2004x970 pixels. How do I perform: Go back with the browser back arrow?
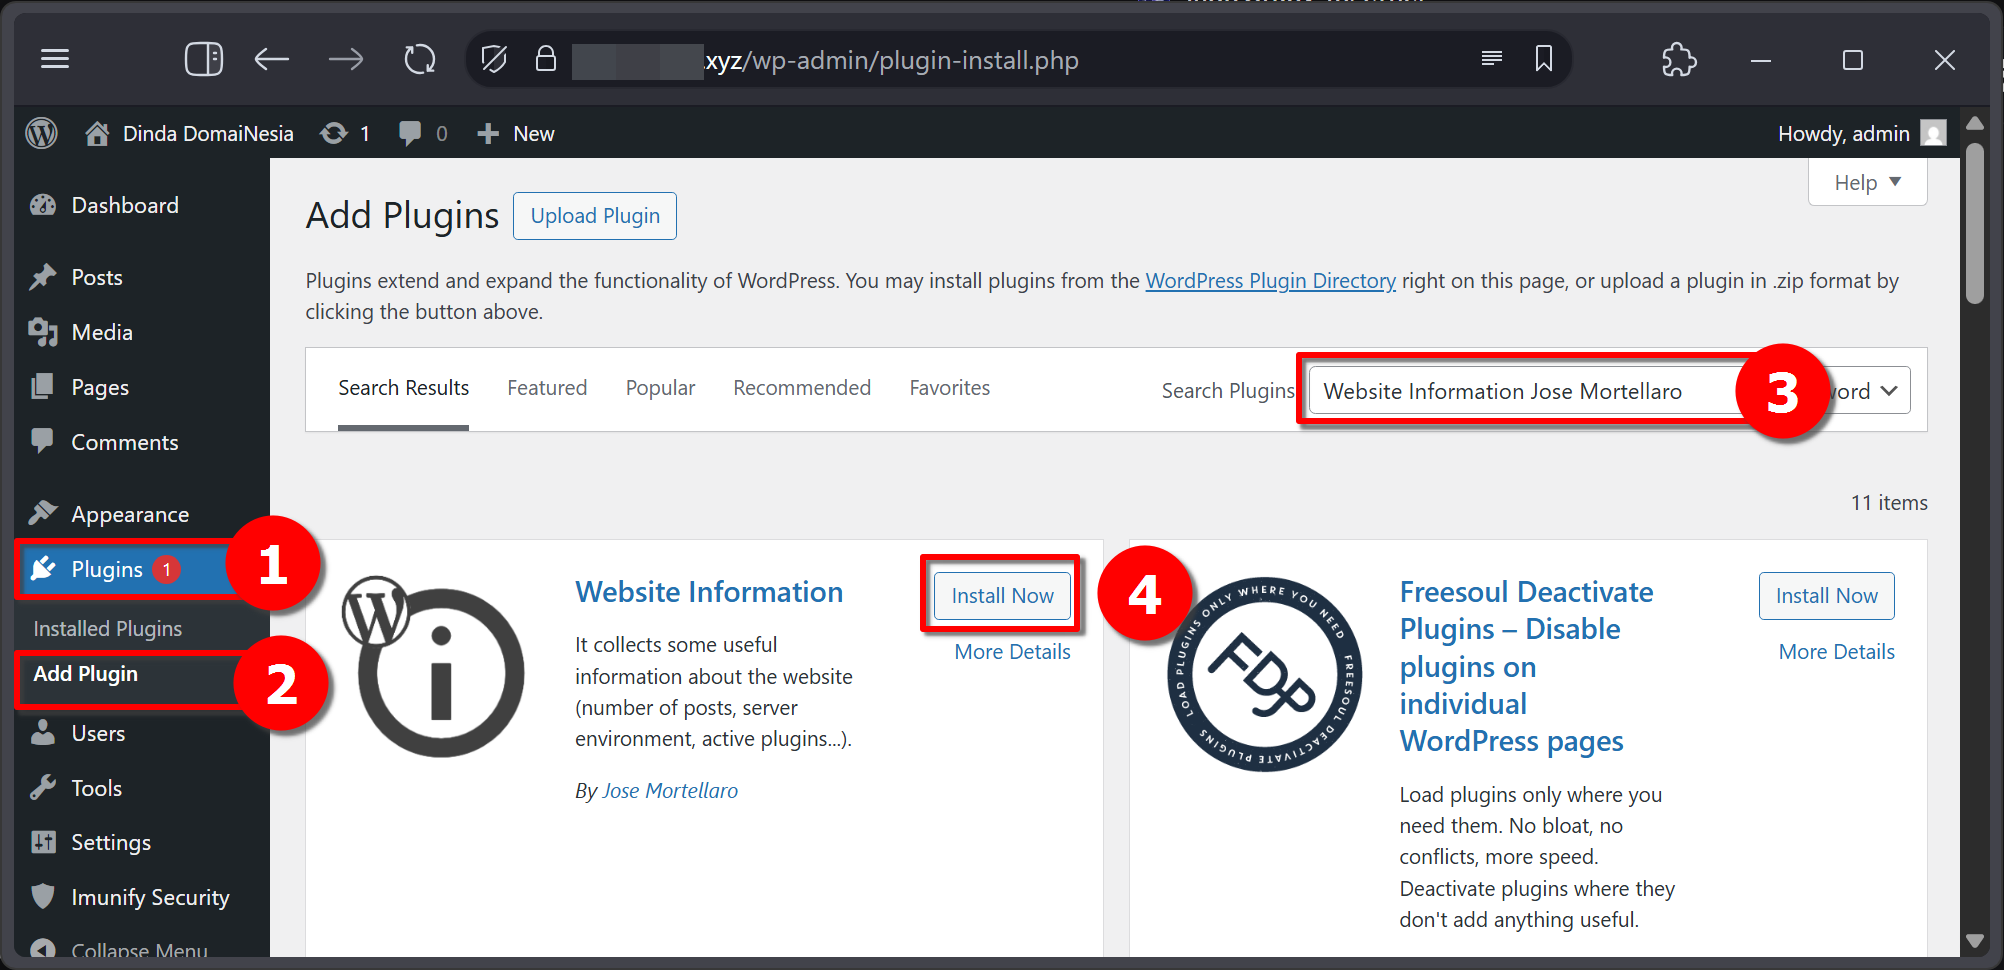pyautogui.click(x=271, y=60)
